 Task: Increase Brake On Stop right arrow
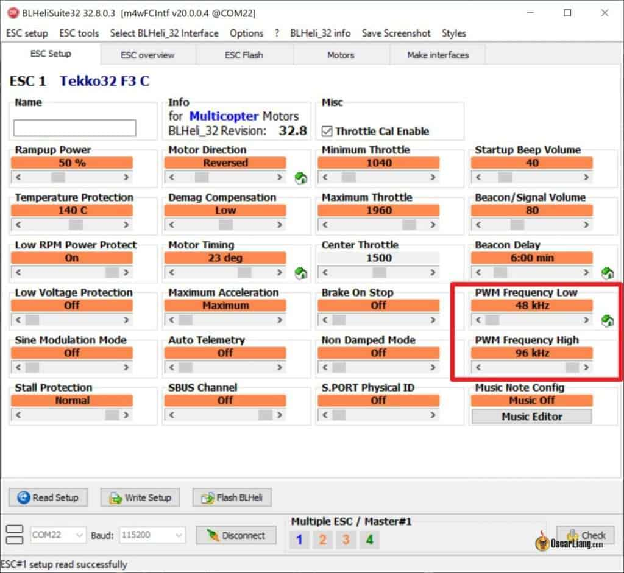[x=433, y=320]
